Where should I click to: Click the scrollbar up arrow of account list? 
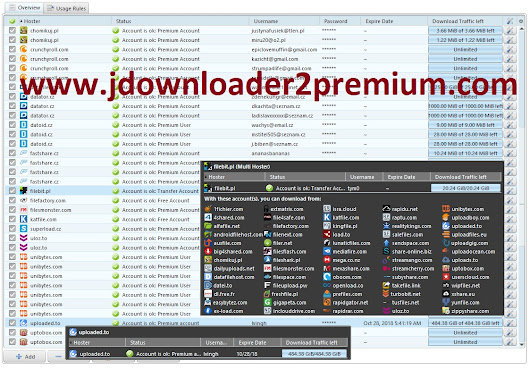pyautogui.click(x=521, y=30)
